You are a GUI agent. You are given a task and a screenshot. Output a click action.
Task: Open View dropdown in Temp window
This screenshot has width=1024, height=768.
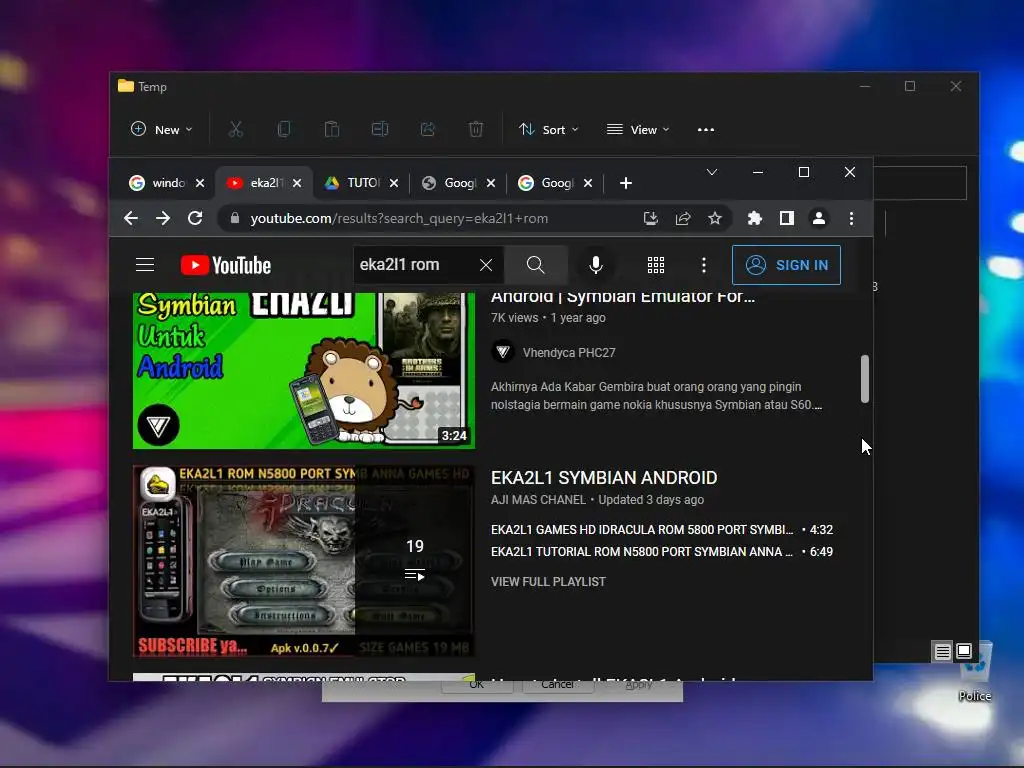638,129
